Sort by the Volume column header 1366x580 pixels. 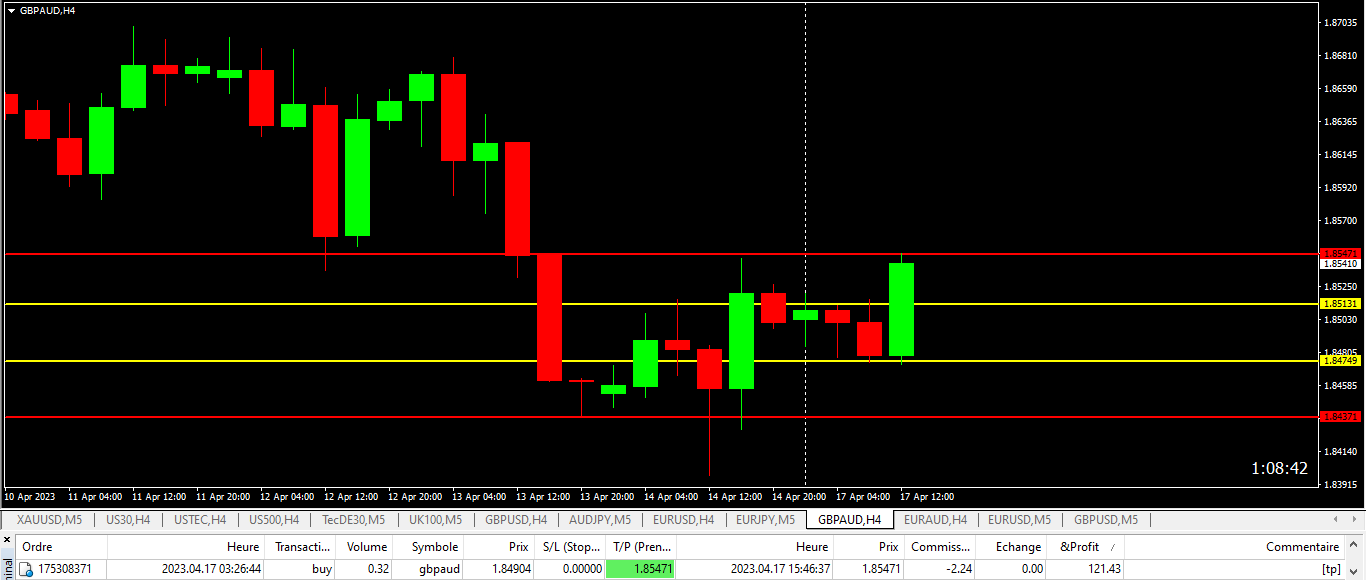point(364,547)
